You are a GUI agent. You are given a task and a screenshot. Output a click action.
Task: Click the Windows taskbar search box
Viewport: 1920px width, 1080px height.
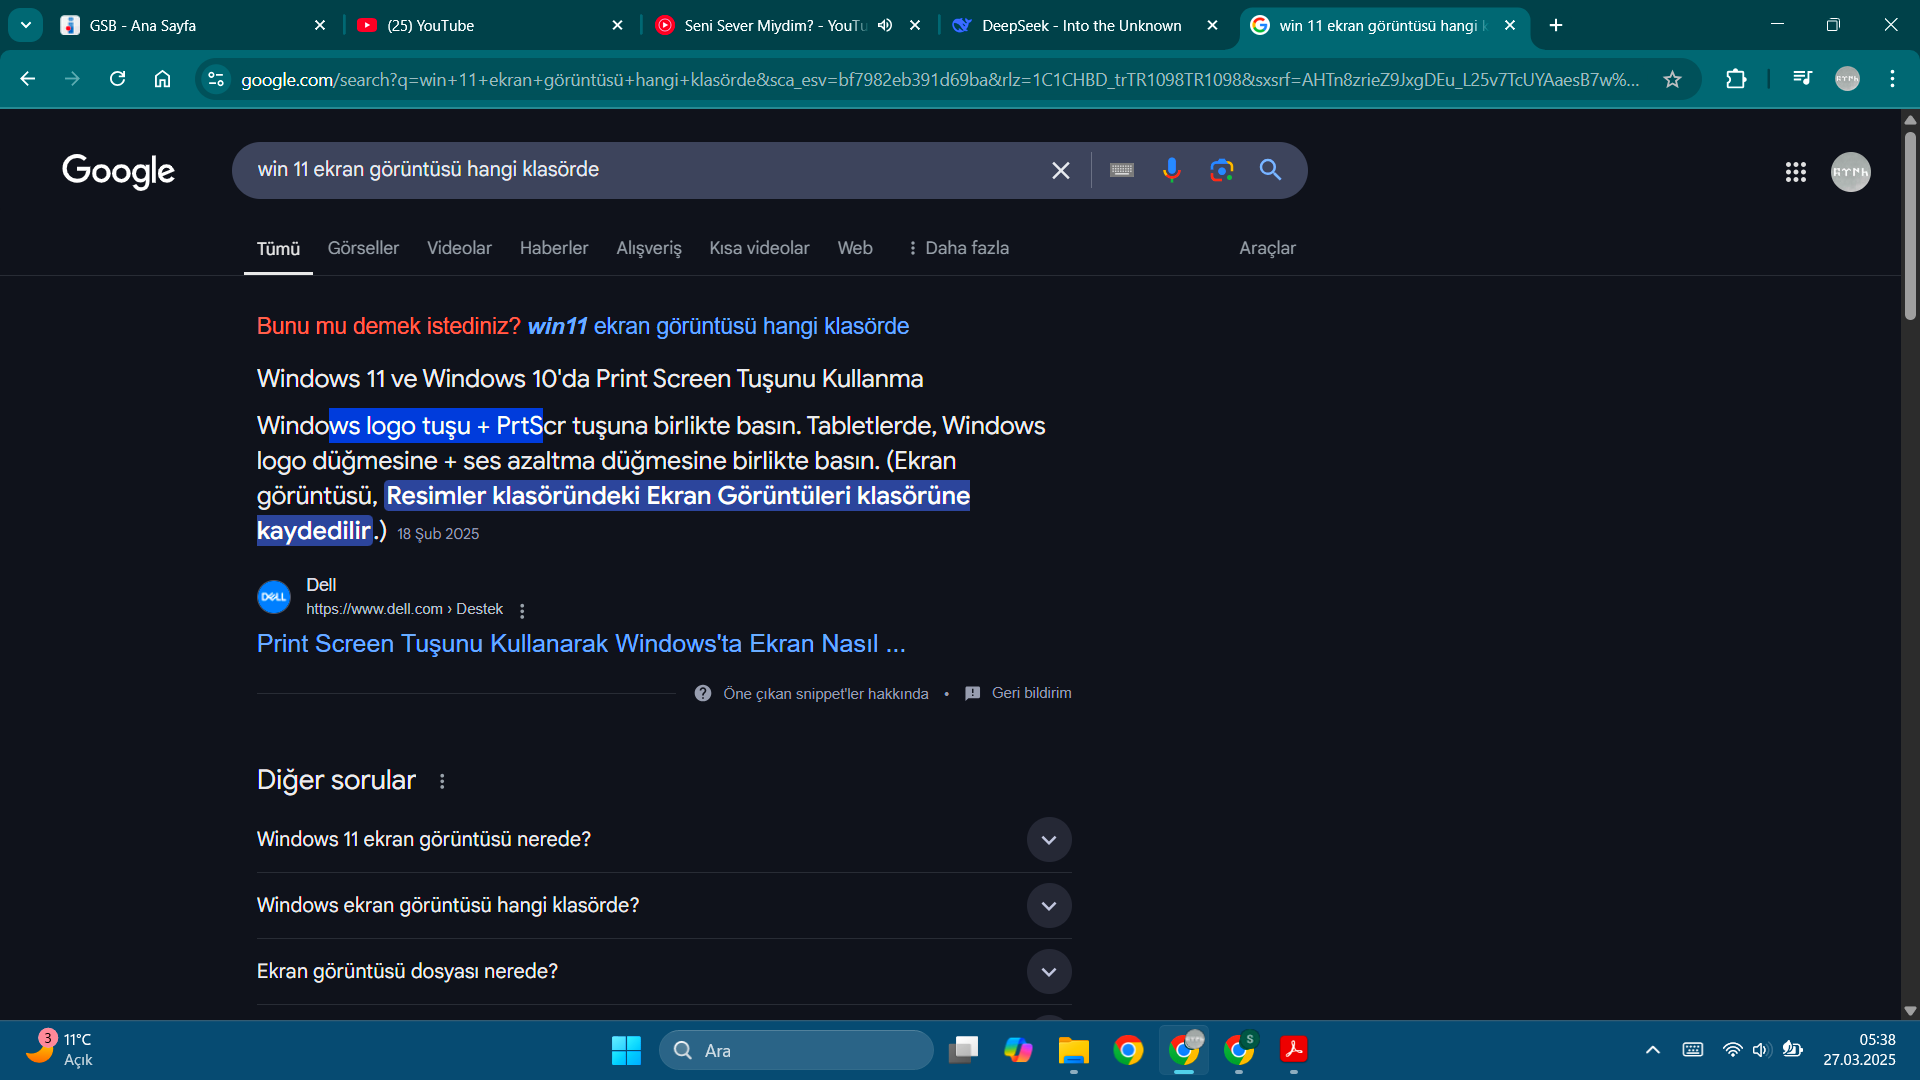pos(796,1050)
